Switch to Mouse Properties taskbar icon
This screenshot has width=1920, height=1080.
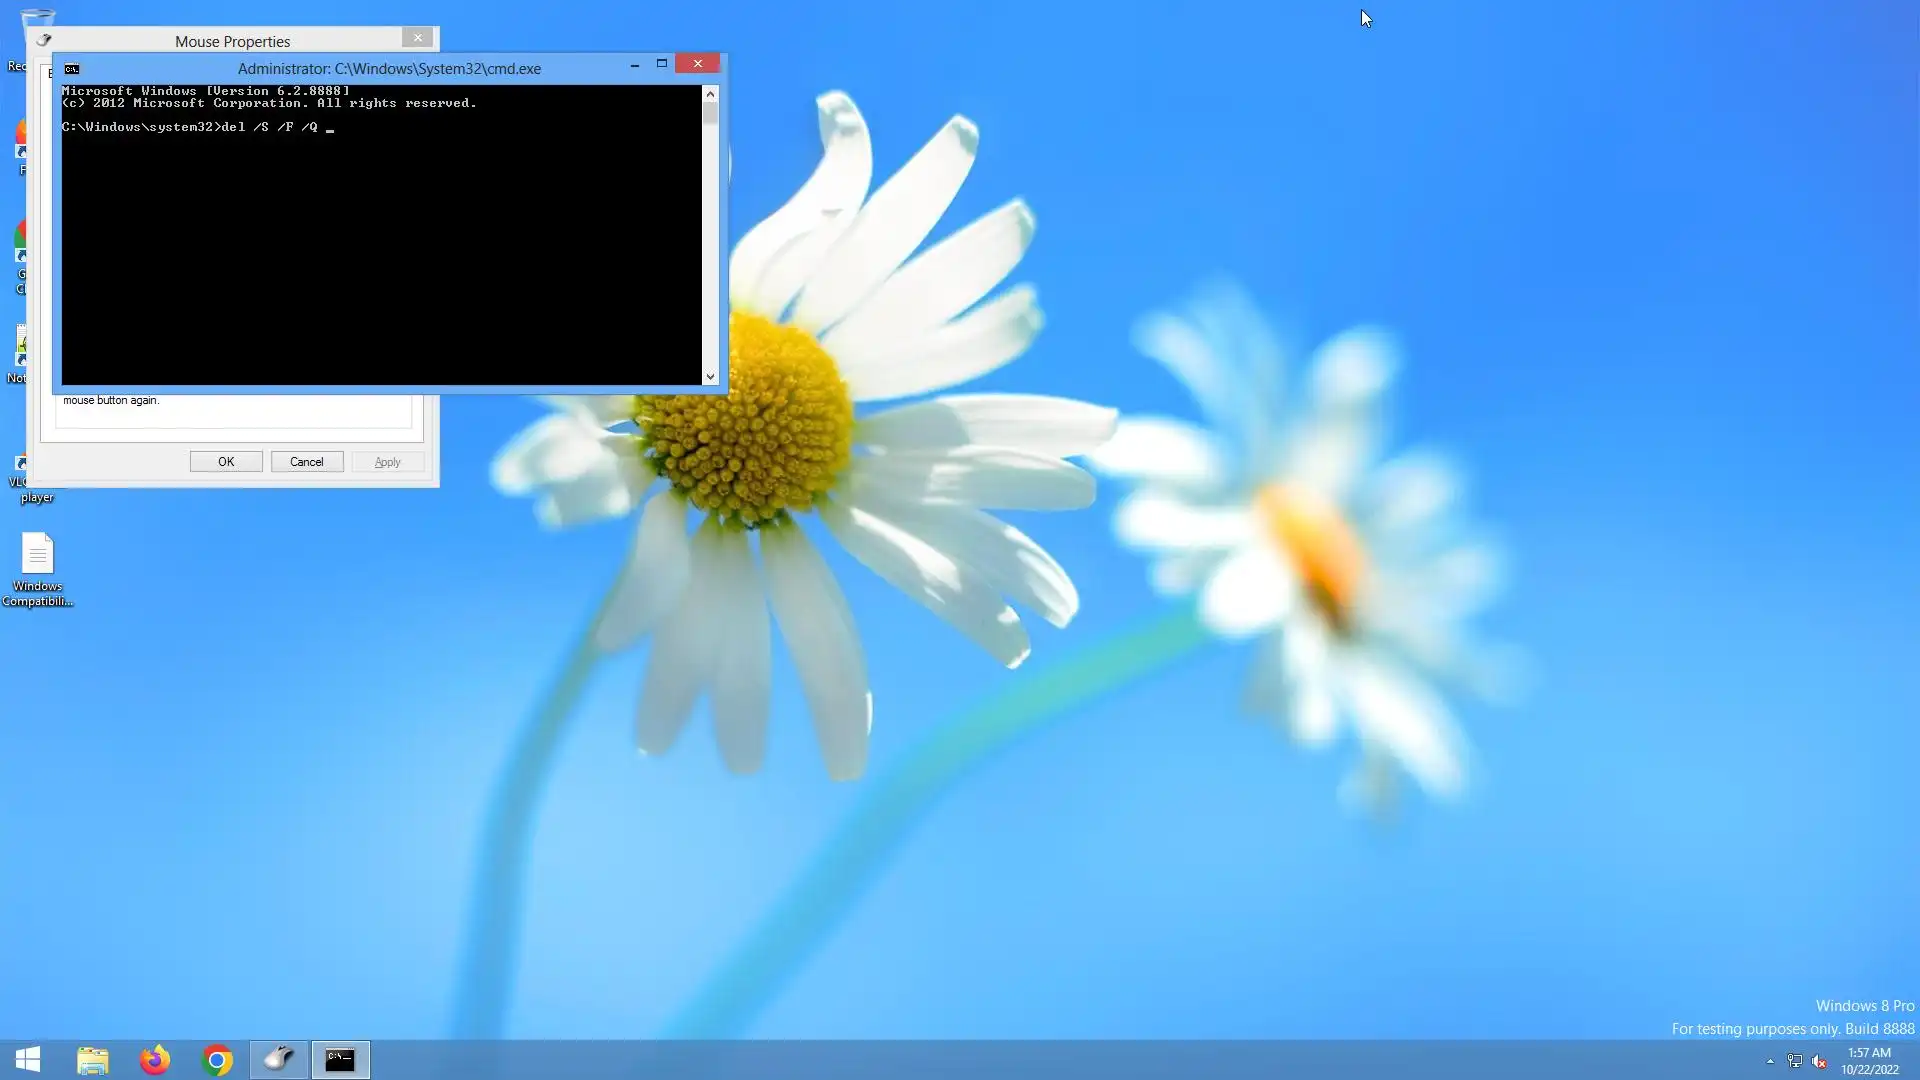point(279,1059)
